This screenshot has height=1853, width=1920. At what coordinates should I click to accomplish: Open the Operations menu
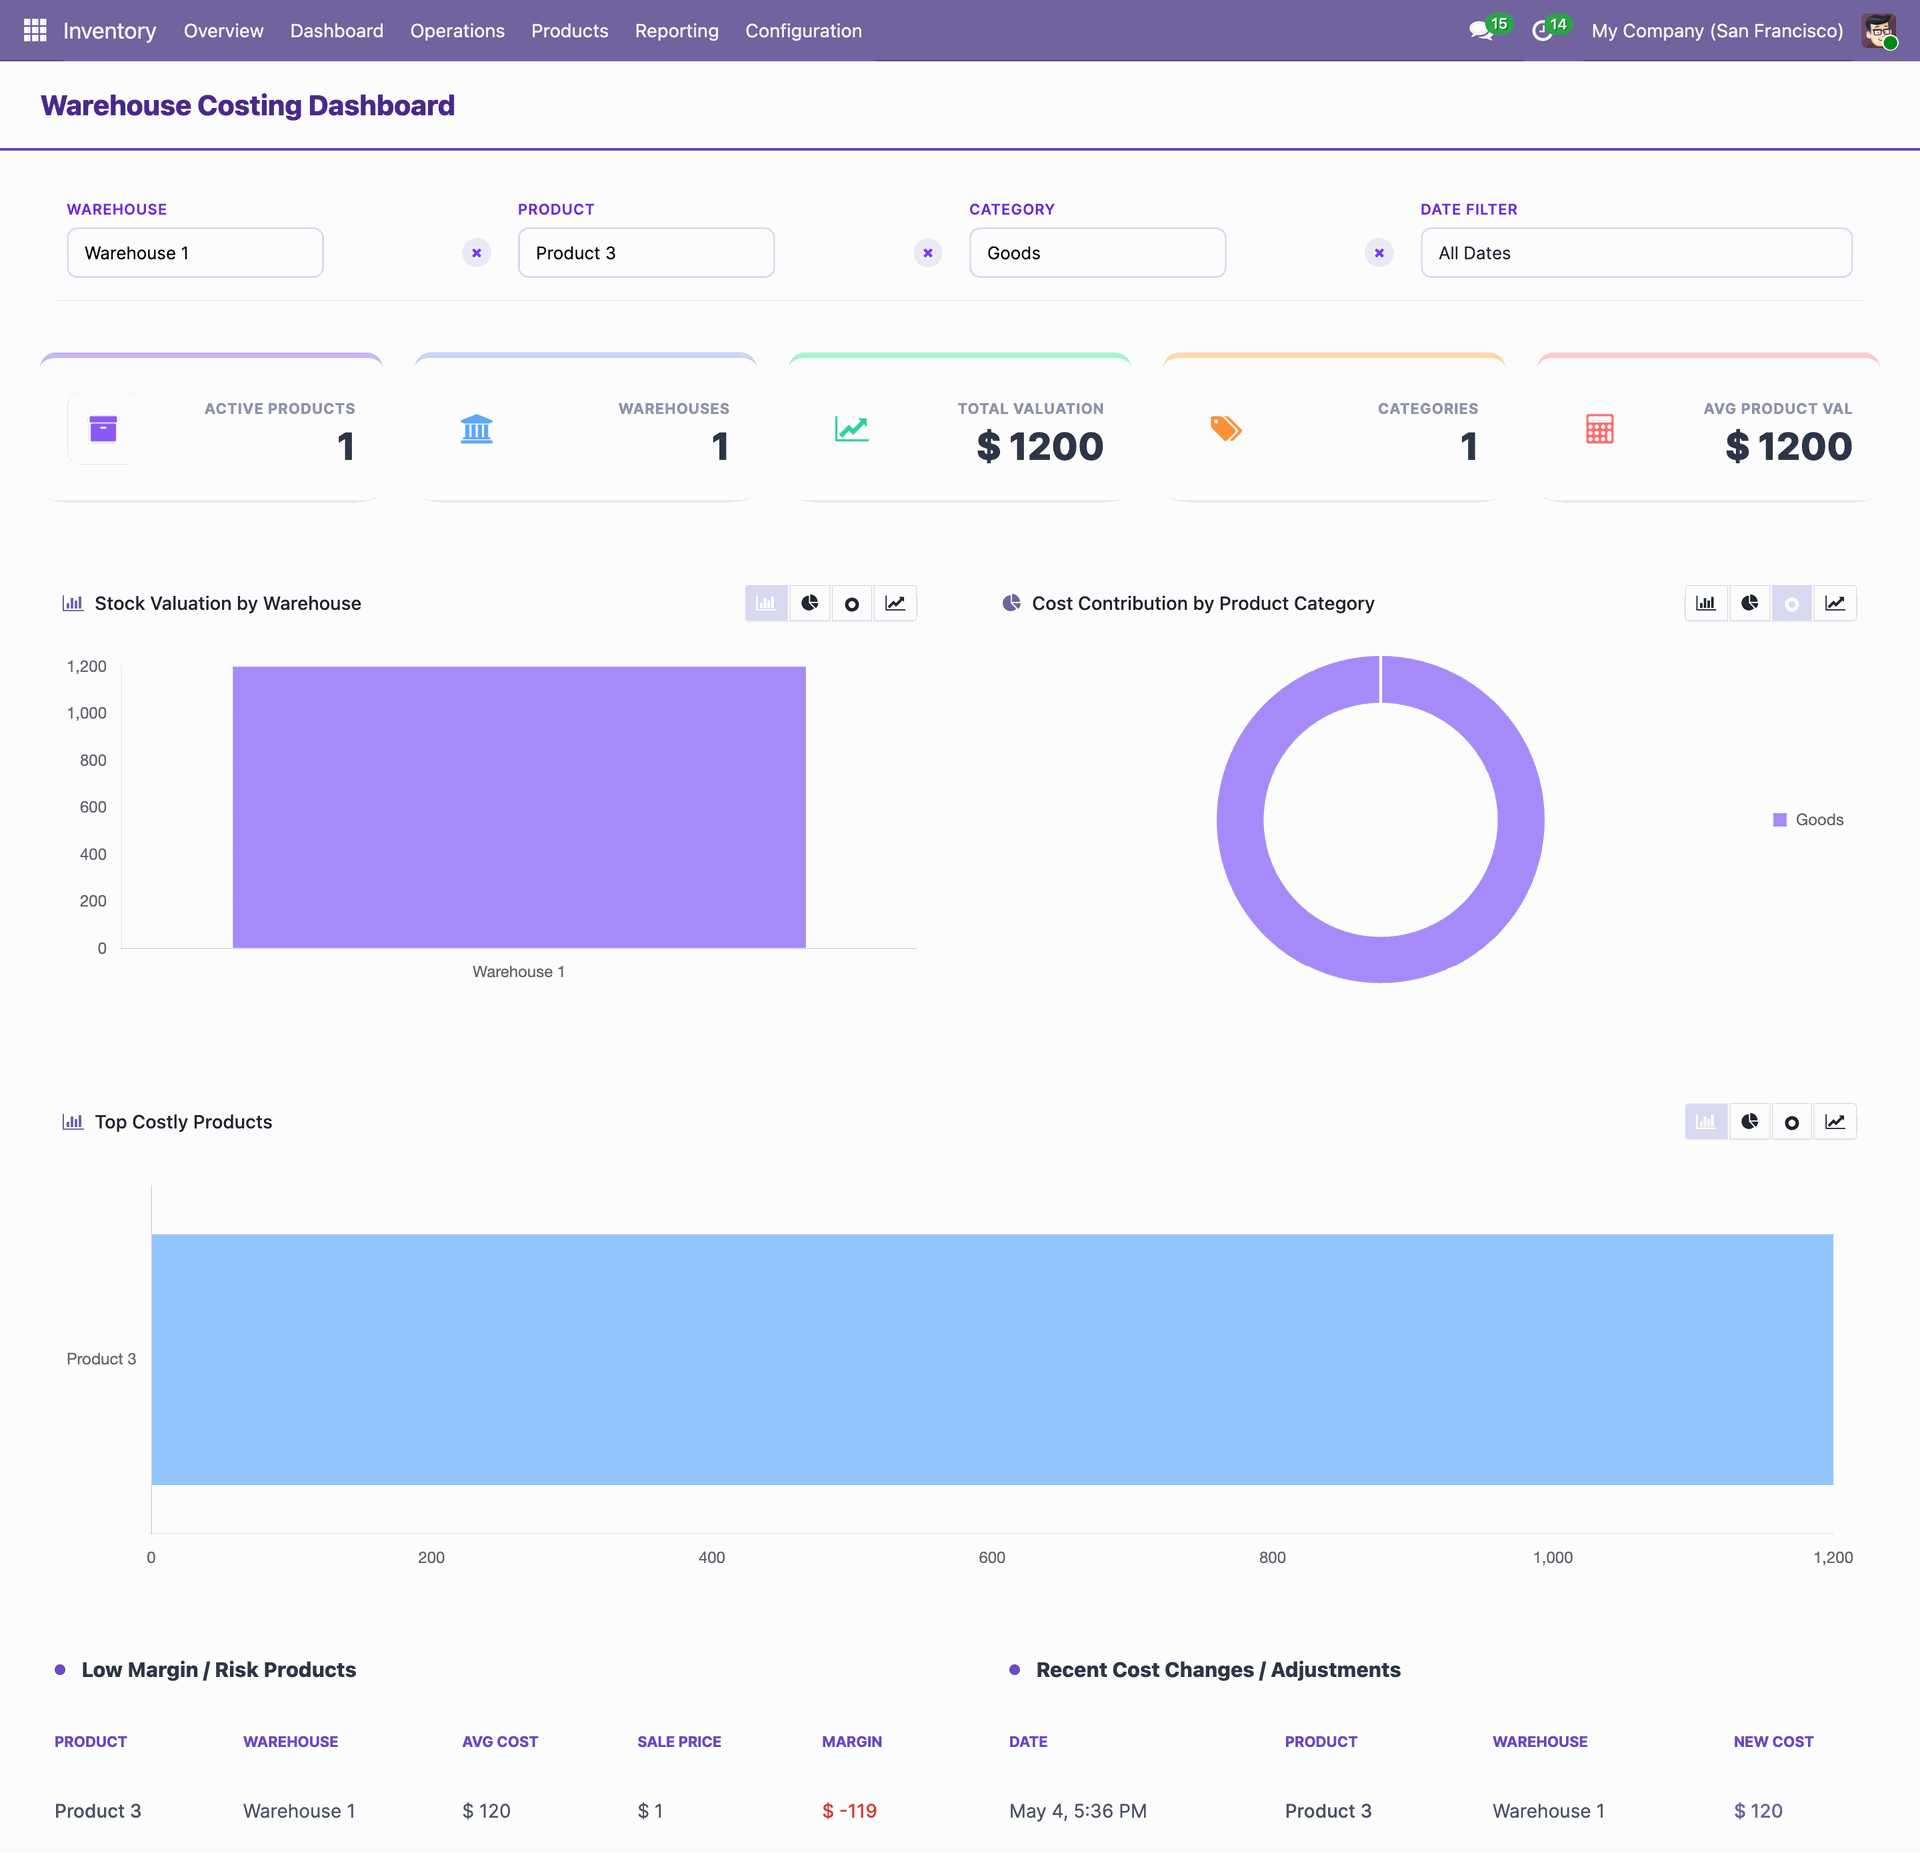coord(457,31)
